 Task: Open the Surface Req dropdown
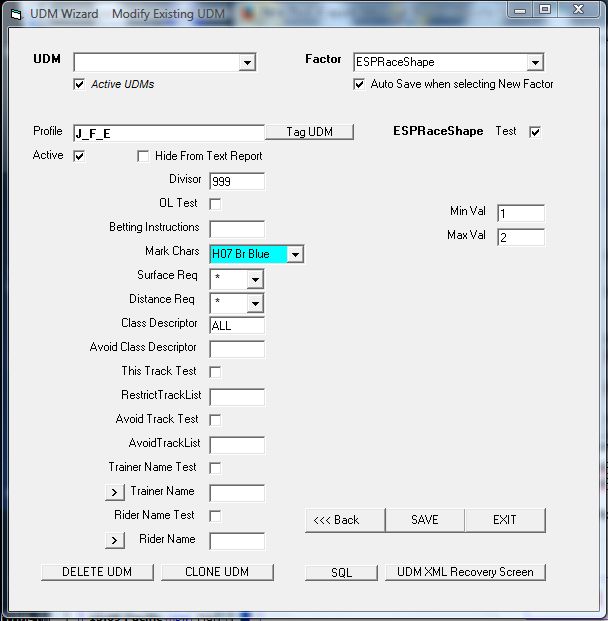point(255,279)
